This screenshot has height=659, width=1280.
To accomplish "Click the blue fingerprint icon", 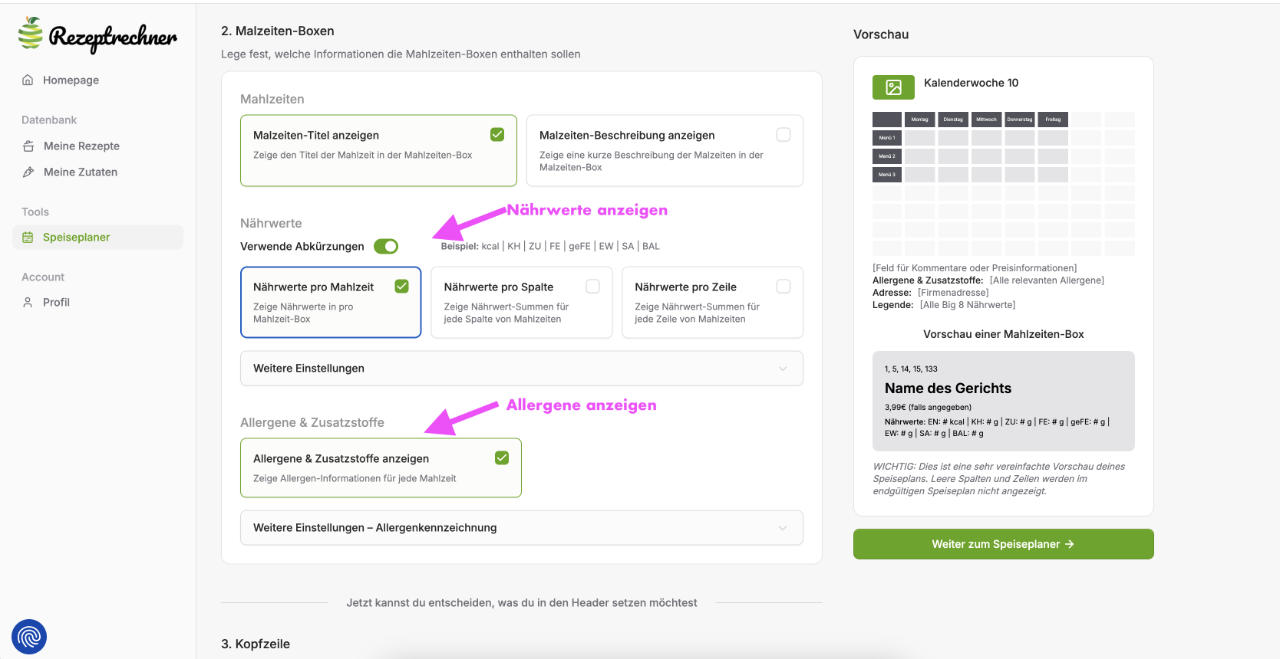I will (29, 636).
